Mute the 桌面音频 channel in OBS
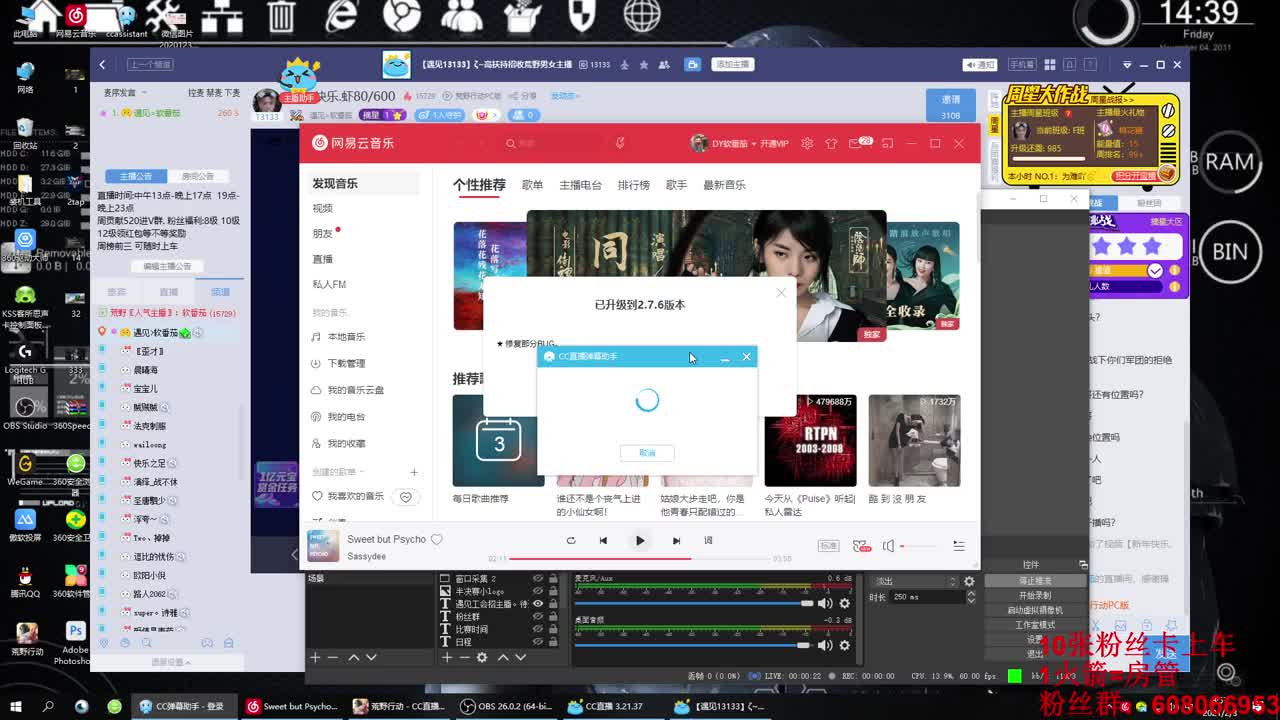The image size is (1280, 720). coord(825,645)
